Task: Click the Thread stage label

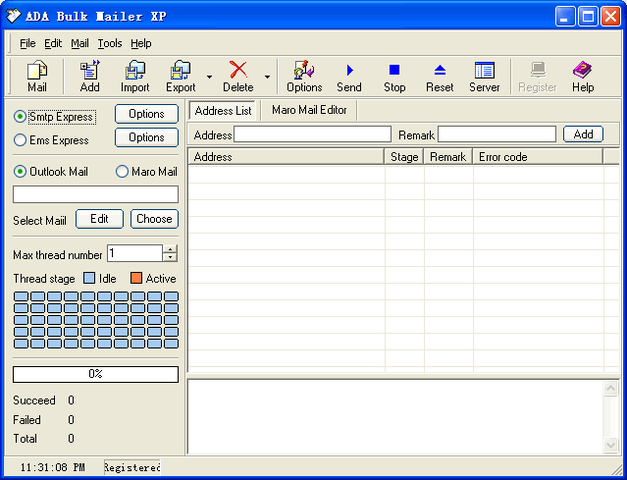Action: 44,279
